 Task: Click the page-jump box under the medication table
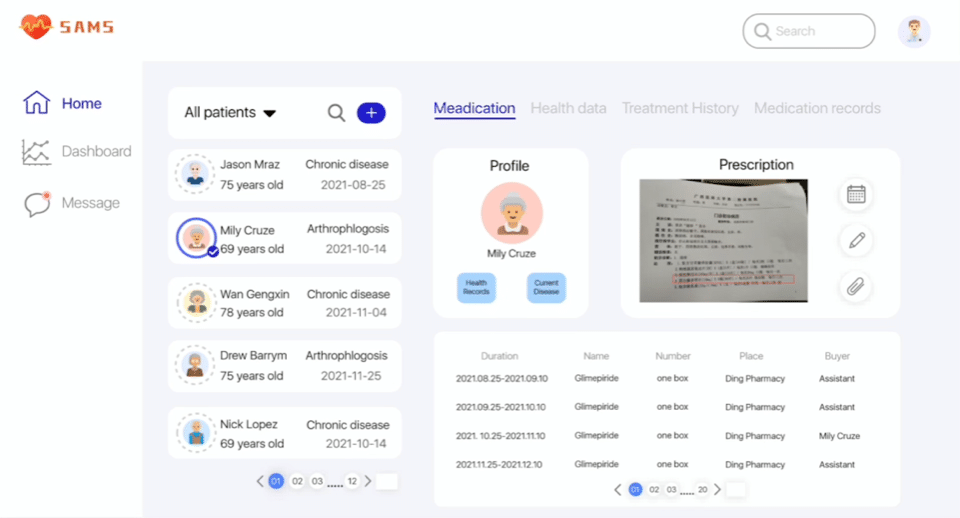[x=735, y=489]
